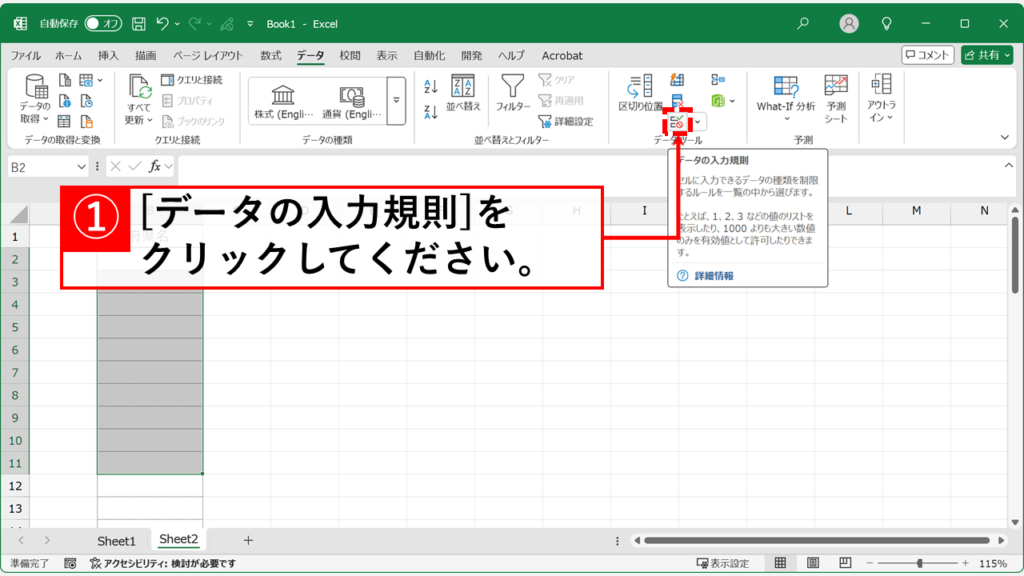This screenshot has width=1024, height=576.
Task: Open the Outline (アウトライン) dropdown
Action: pos(881,98)
